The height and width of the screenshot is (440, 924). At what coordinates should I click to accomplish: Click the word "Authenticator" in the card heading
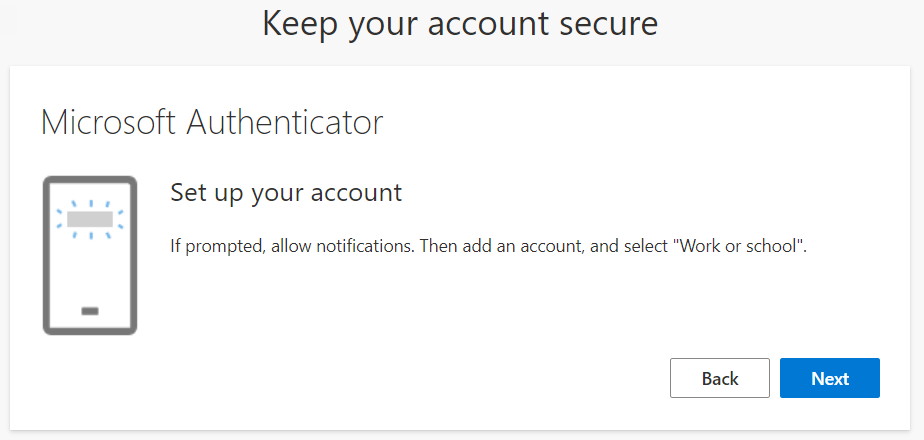(285, 123)
